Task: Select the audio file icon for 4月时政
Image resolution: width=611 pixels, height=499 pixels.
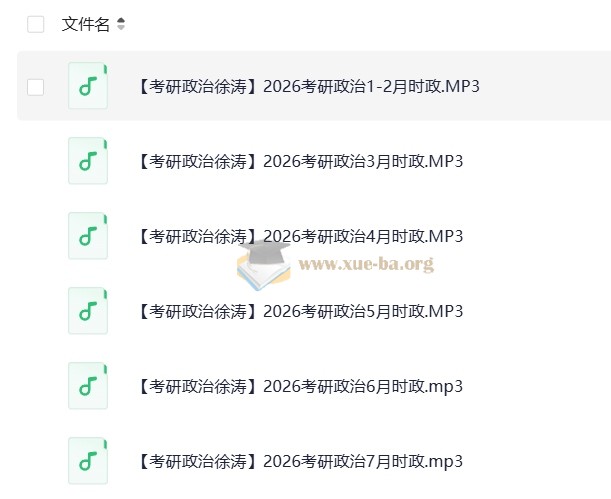Action: point(88,236)
